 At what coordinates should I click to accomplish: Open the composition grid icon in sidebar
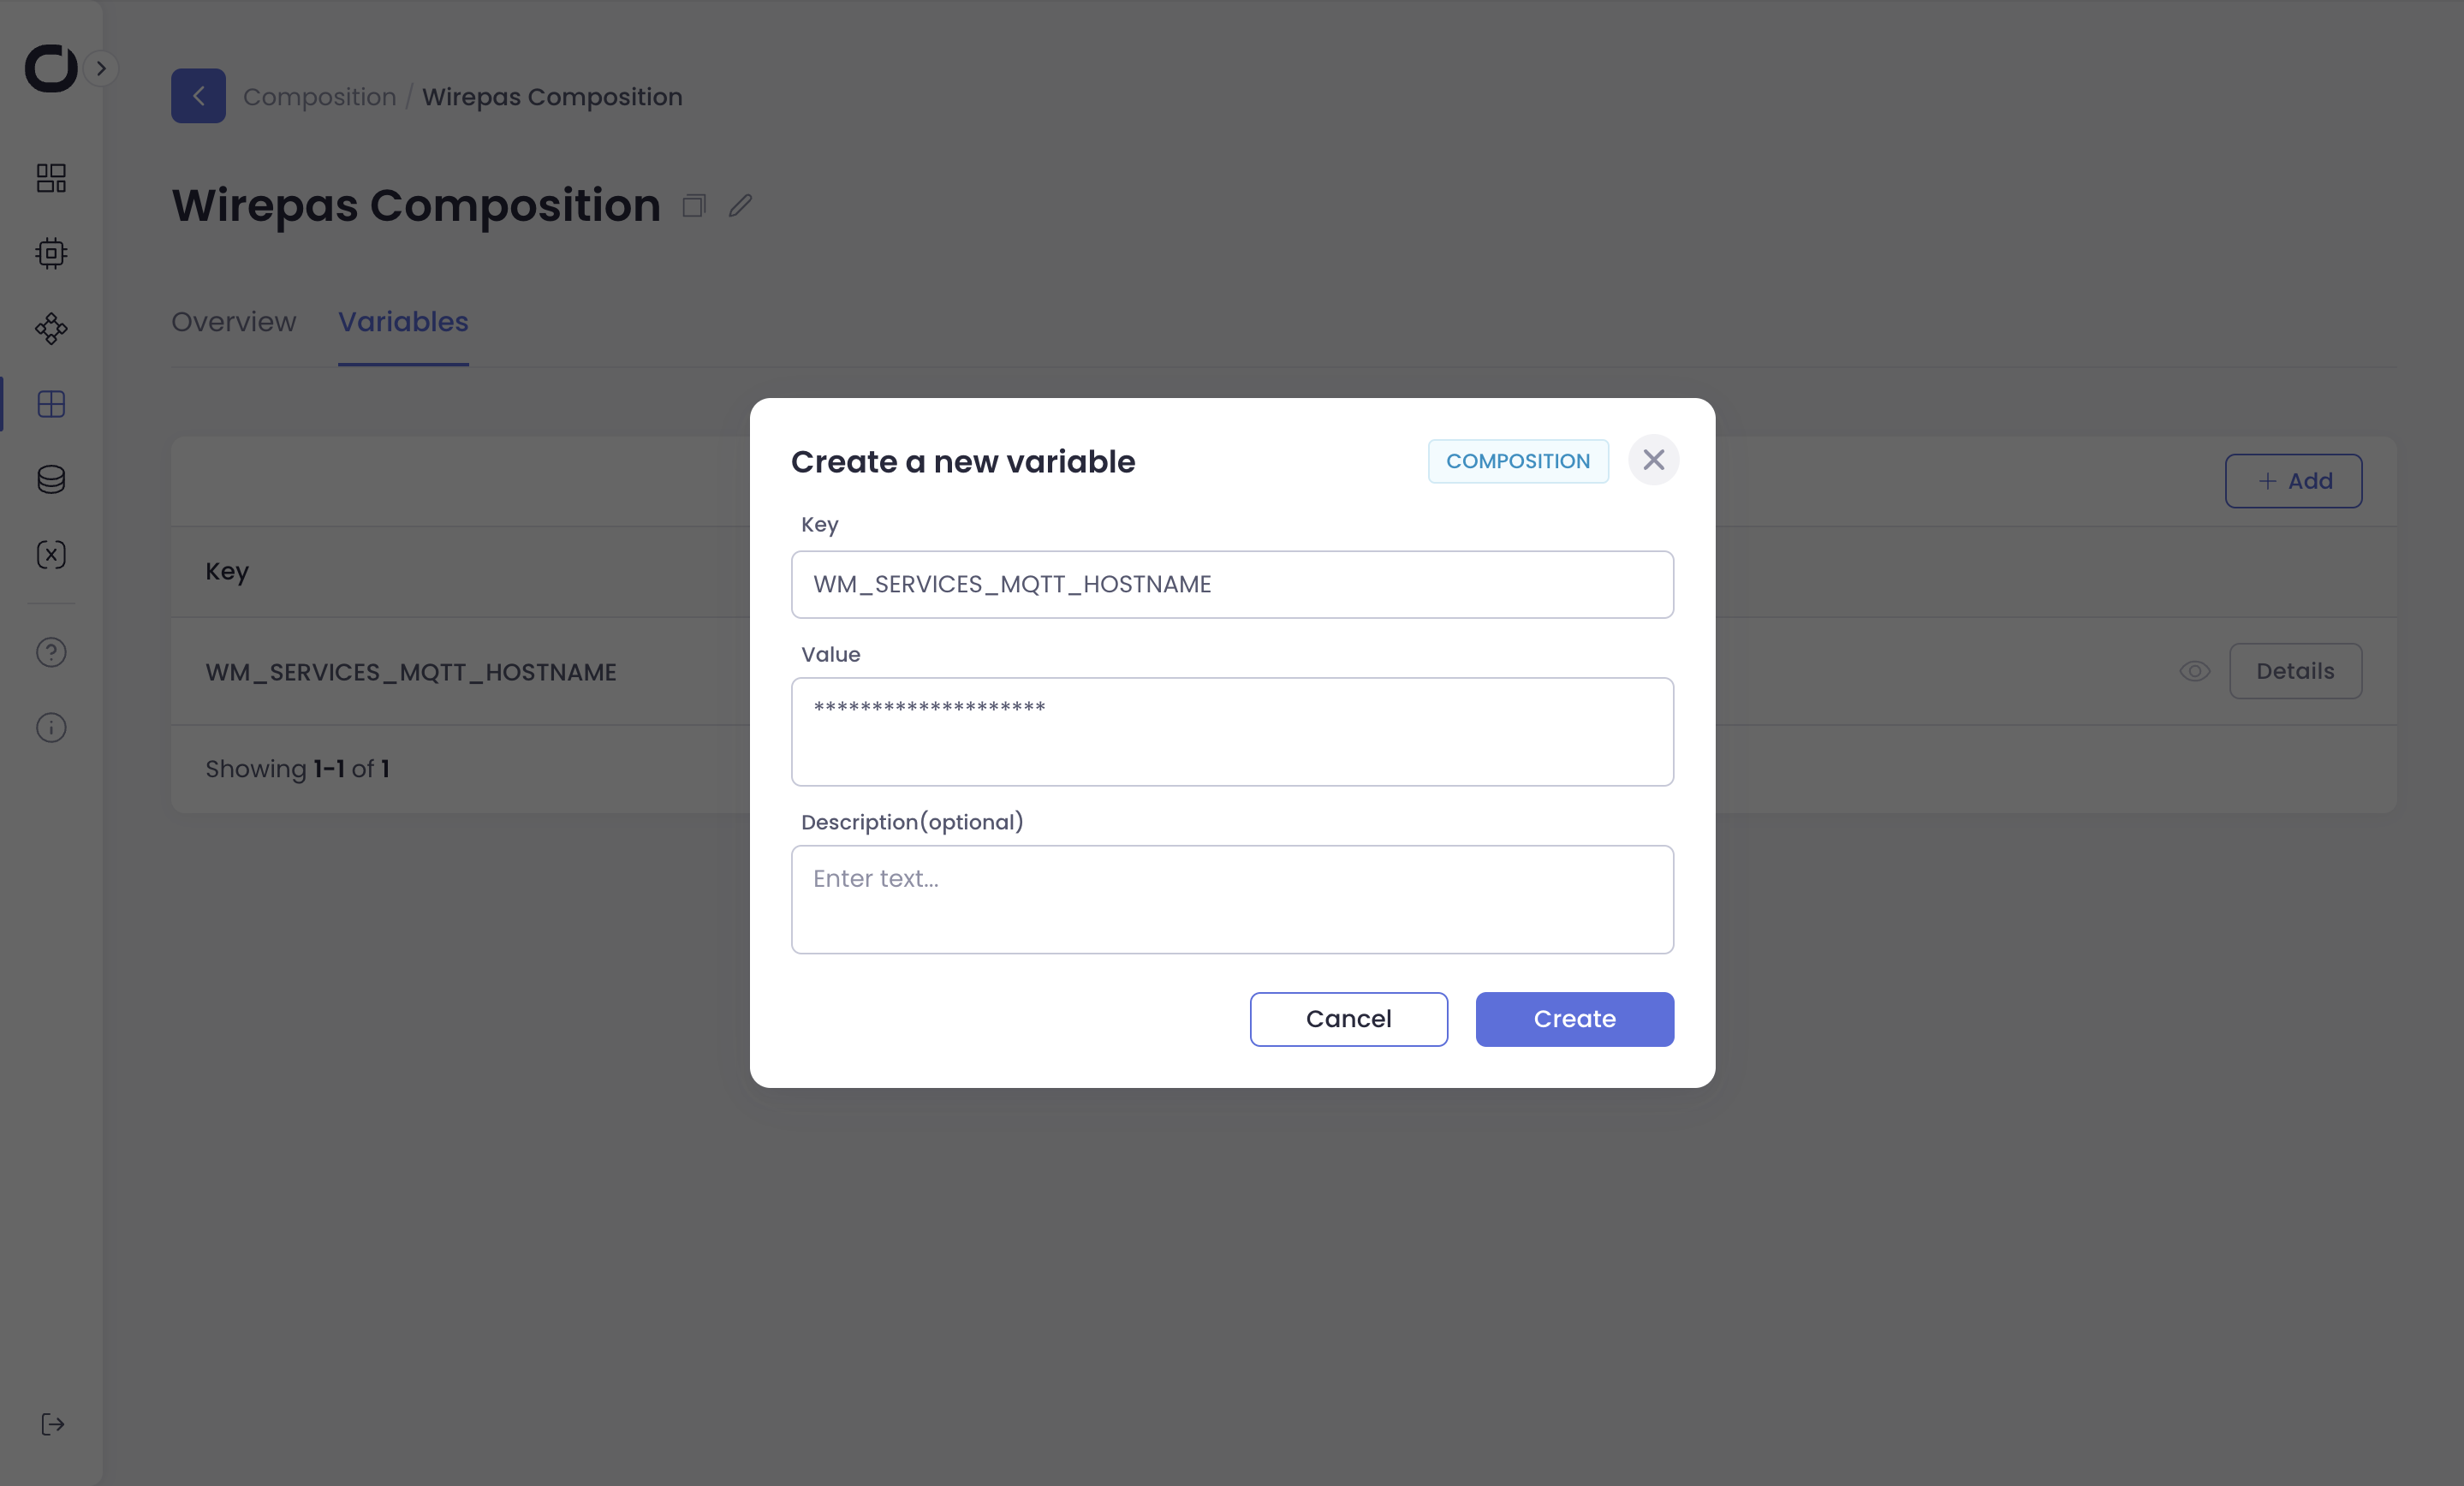point(51,404)
